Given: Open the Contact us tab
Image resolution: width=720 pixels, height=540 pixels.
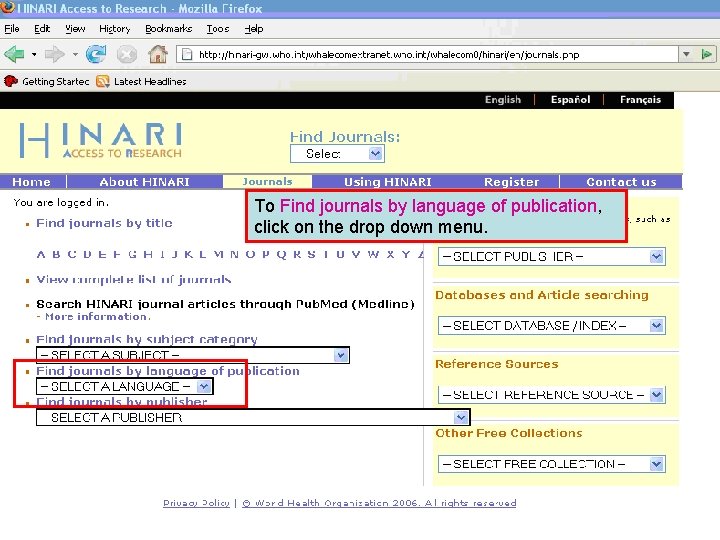Looking at the screenshot, I should [621, 182].
